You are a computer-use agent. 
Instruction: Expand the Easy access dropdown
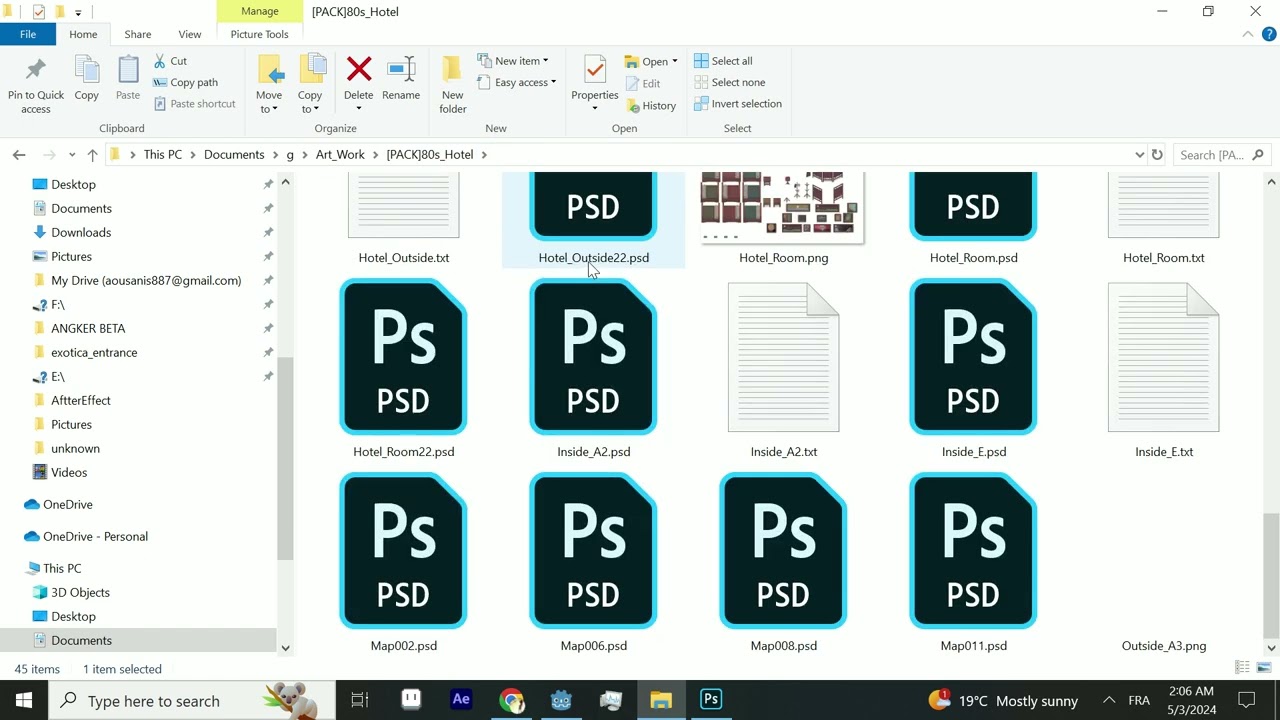(x=516, y=83)
